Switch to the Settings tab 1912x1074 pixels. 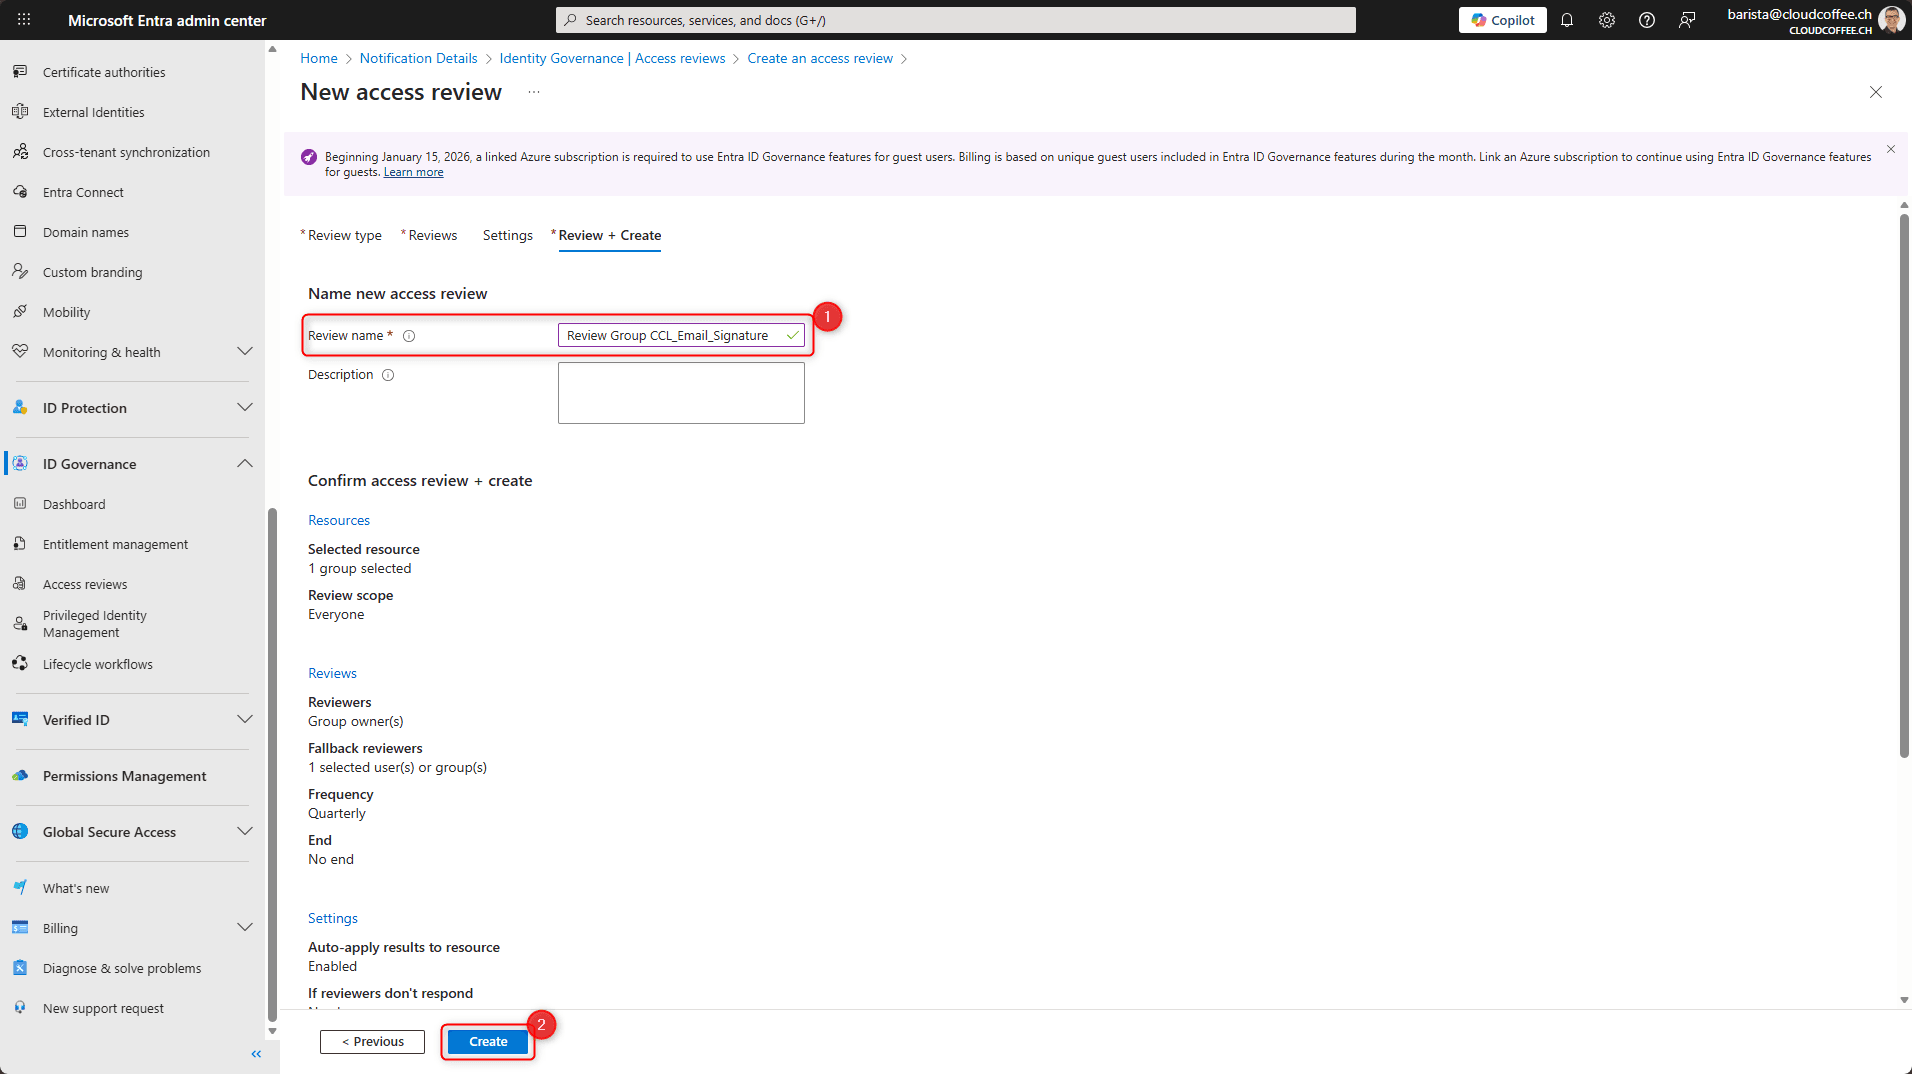(x=507, y=236)
